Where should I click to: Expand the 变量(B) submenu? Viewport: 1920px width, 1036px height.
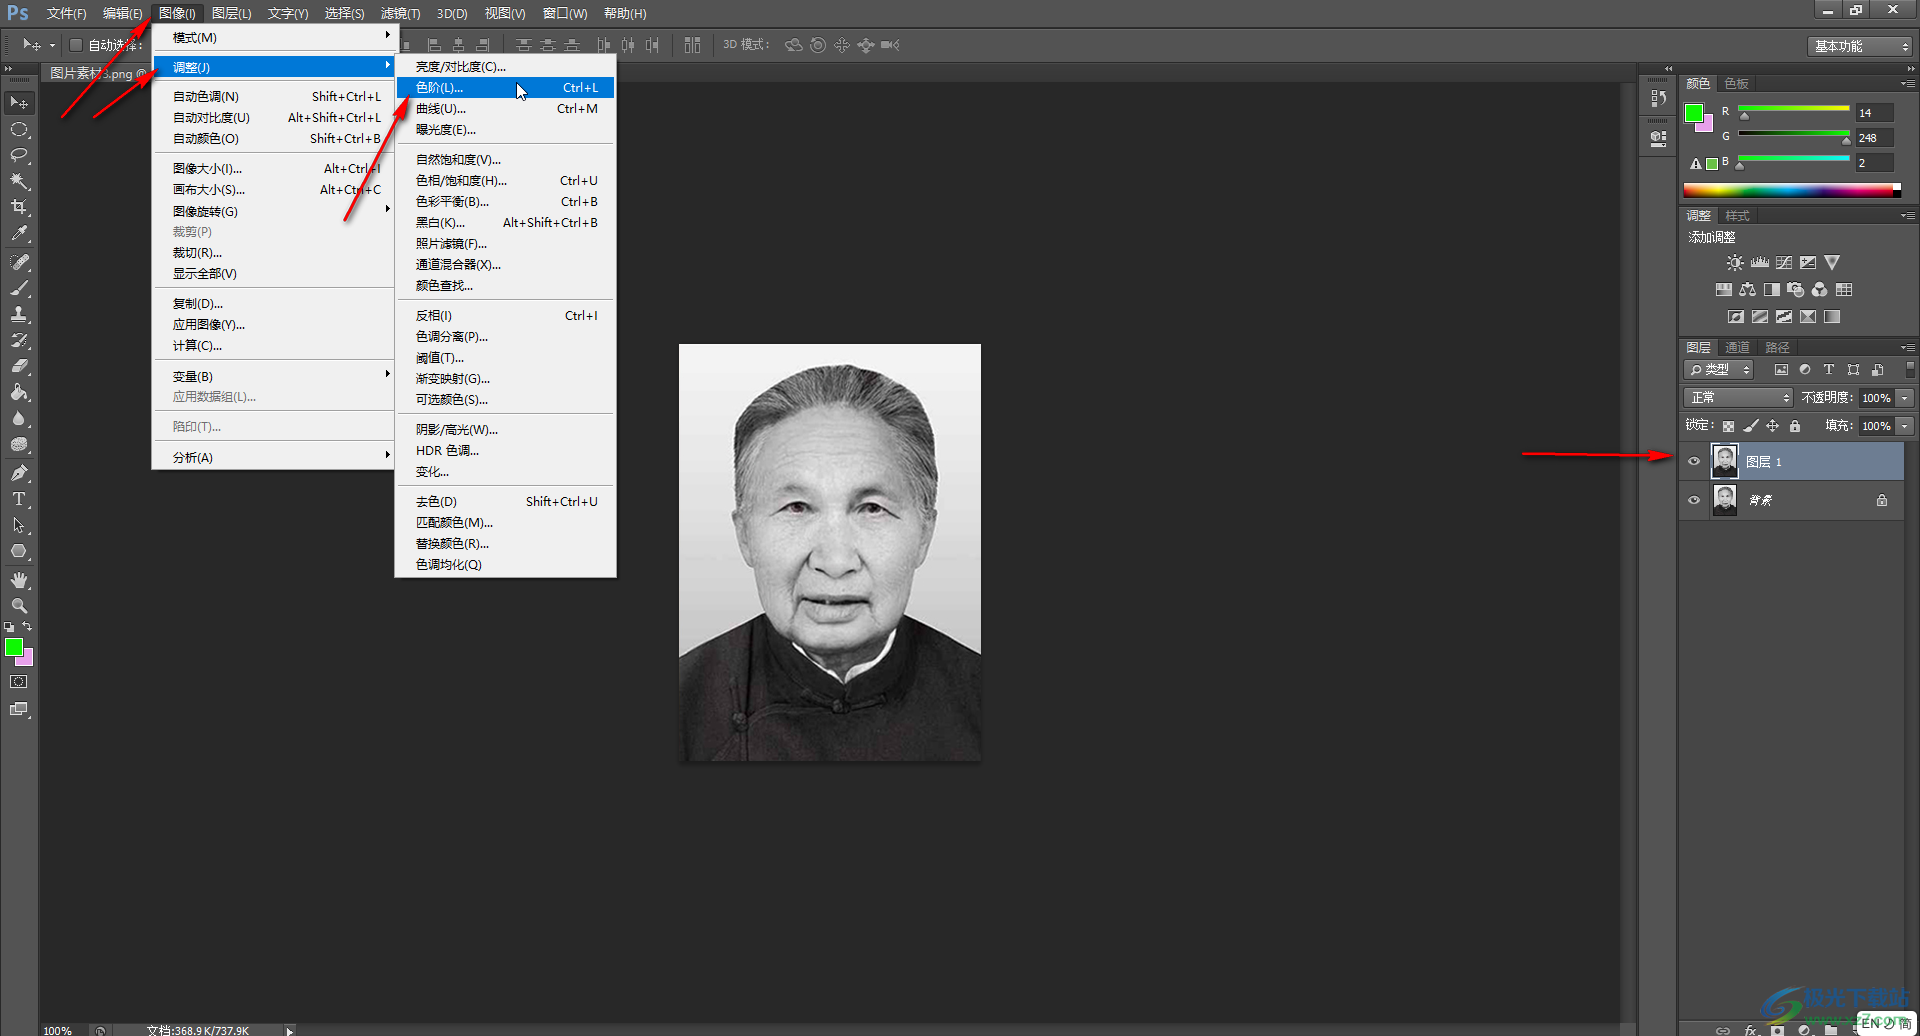[x=274, y=376]
